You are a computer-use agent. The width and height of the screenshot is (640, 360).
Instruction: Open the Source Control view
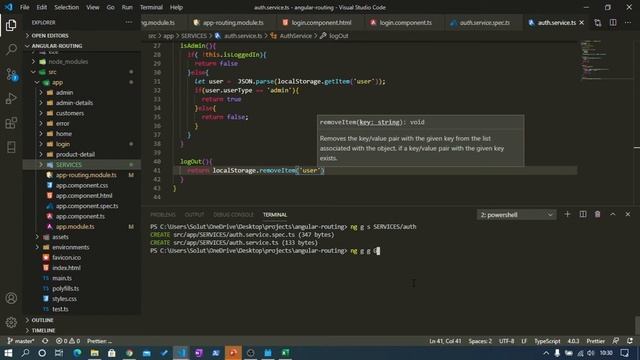11,74
